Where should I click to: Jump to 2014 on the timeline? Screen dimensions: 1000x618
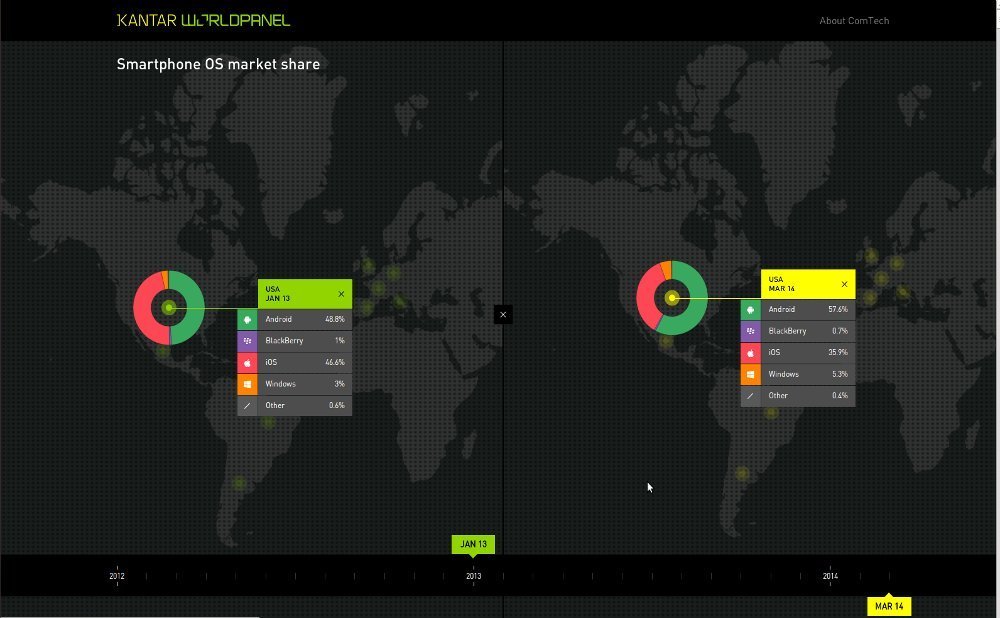(x=830, y=576)
